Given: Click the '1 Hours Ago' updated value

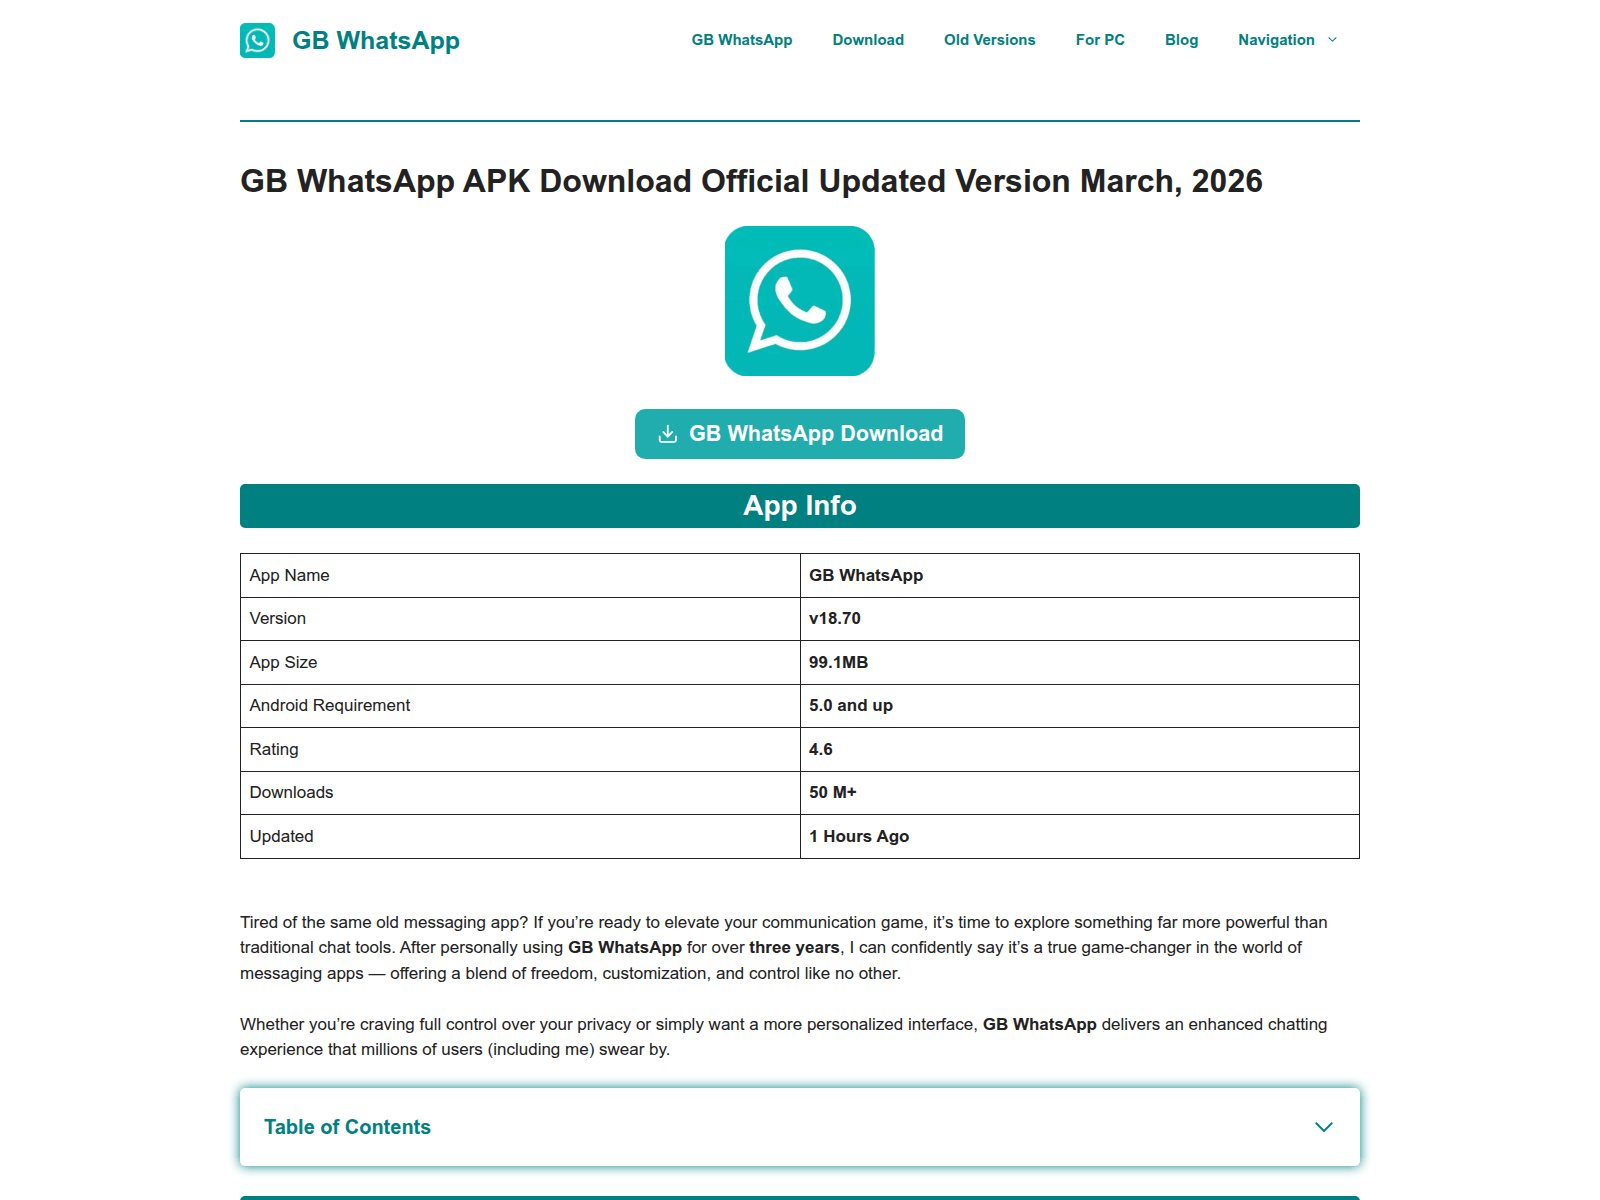Looking at the screenshot, I should click(x=859, y=837).
